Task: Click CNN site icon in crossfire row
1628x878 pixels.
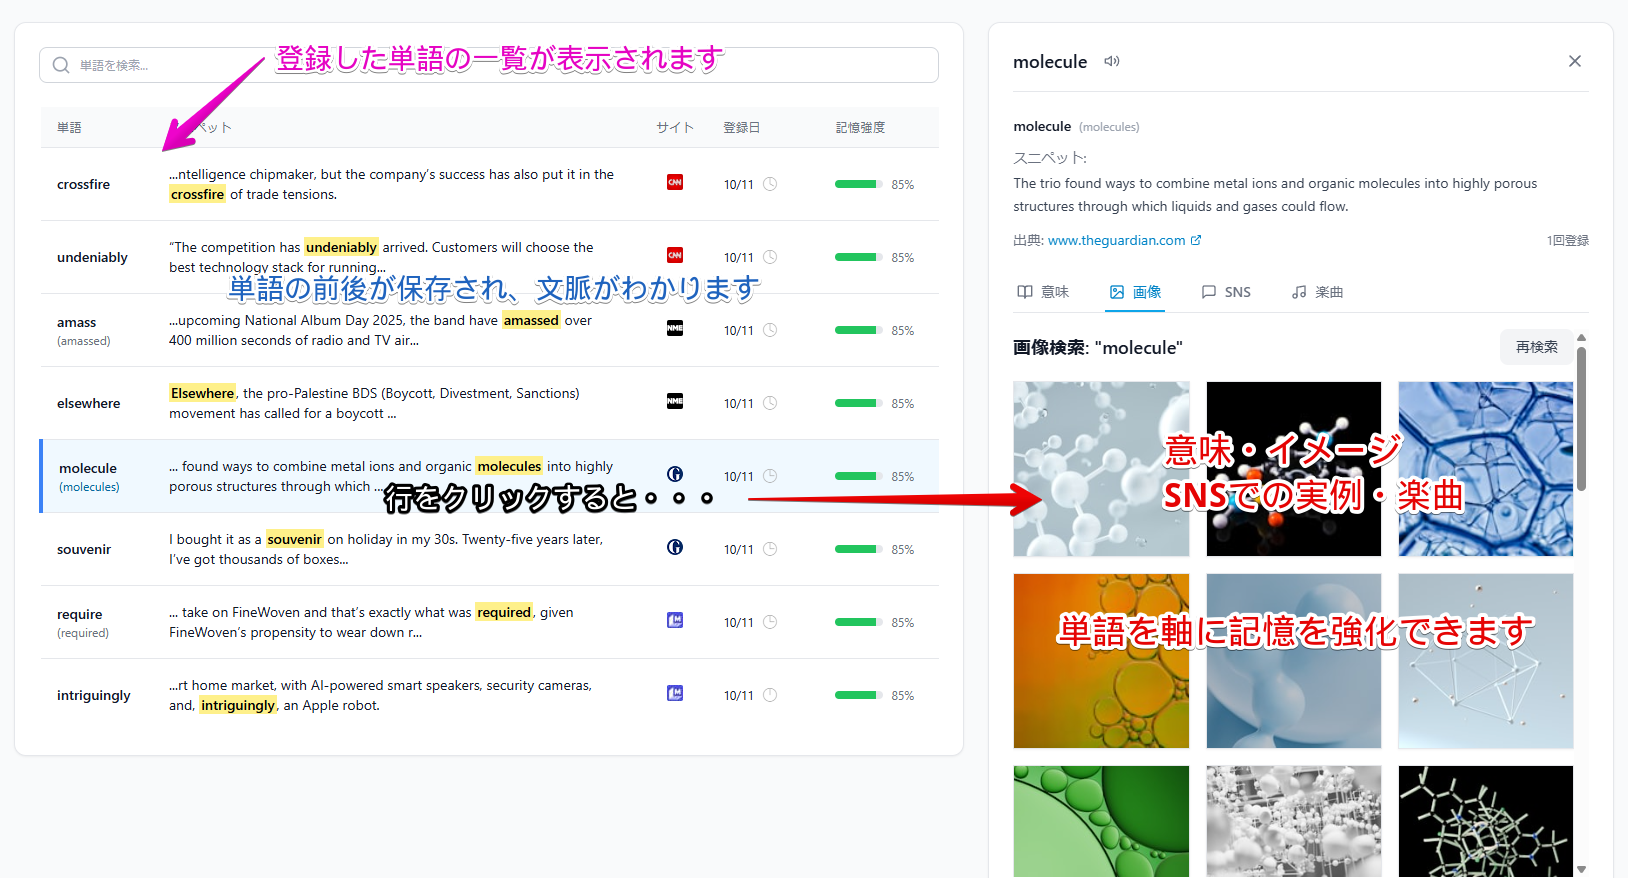Action: 675,182
